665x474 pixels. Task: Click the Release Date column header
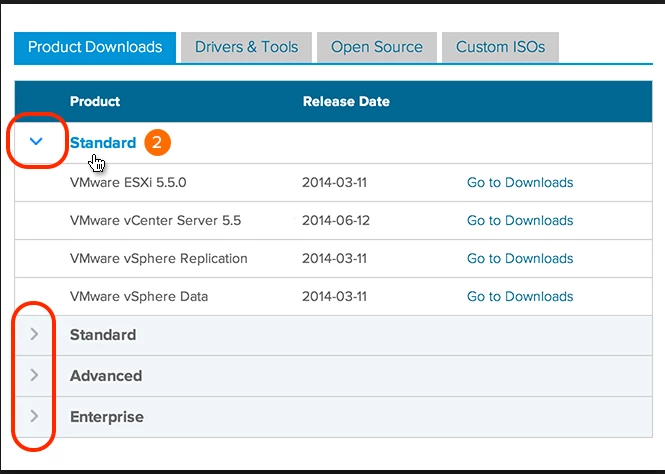[346, 101]
